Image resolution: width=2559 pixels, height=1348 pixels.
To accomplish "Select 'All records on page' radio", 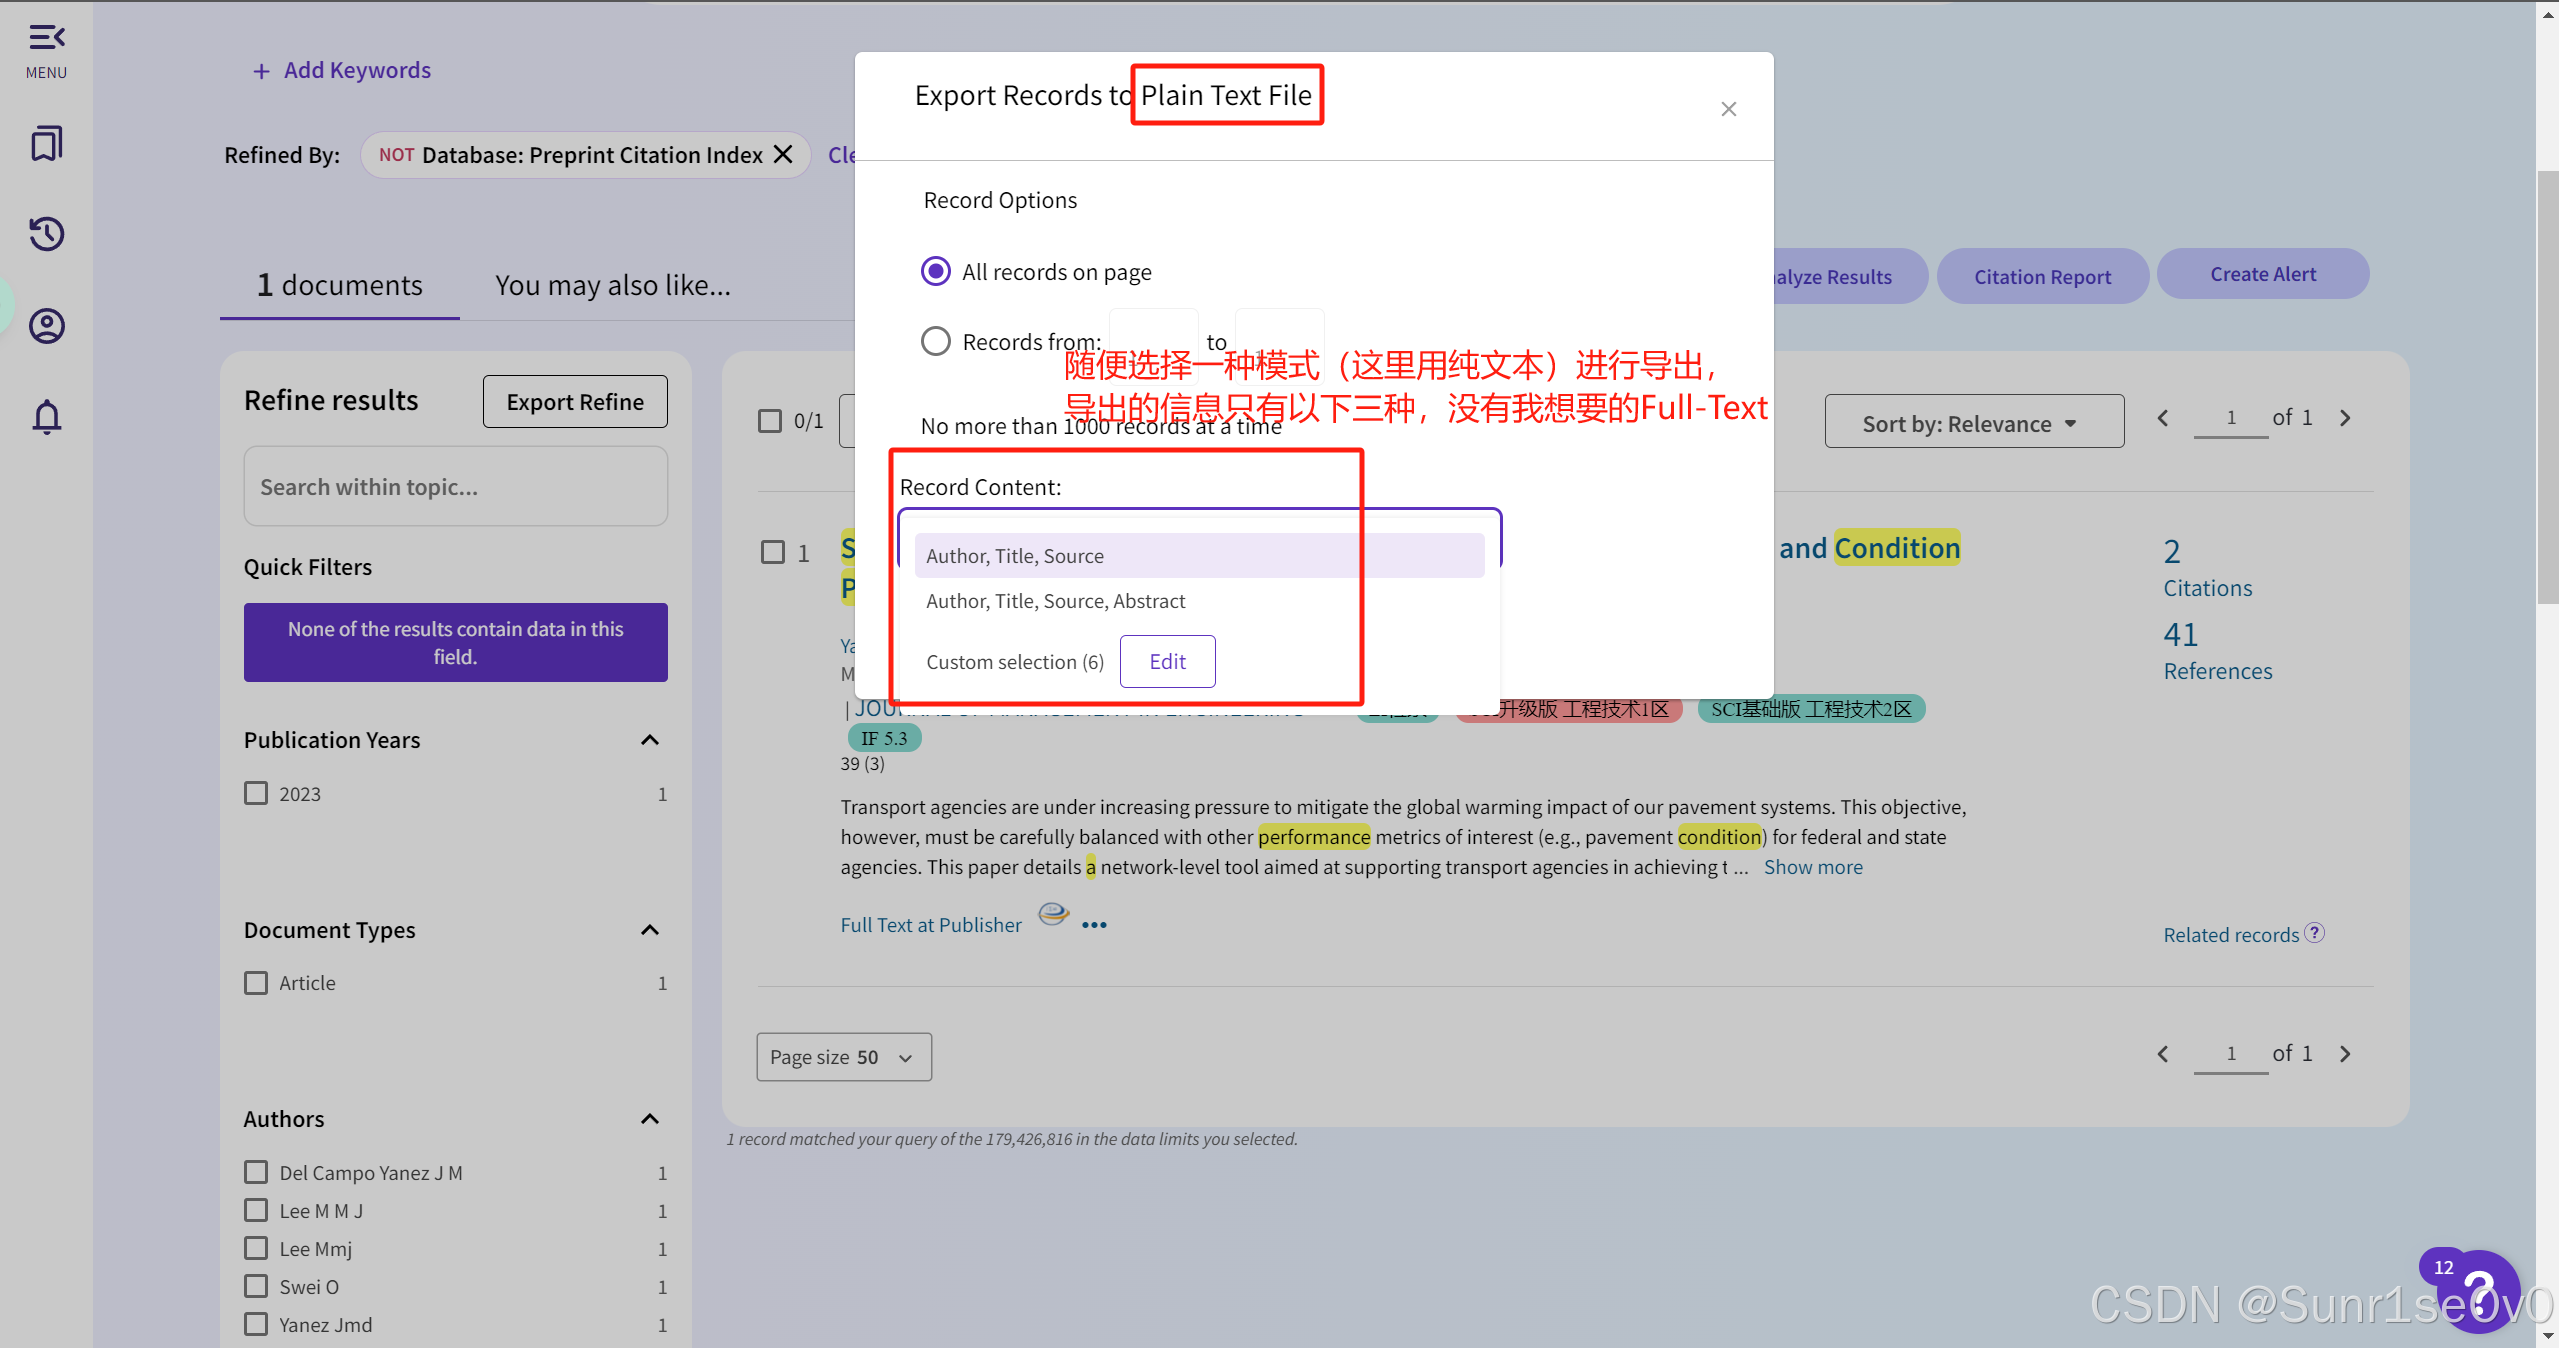I will pos(935,271).
